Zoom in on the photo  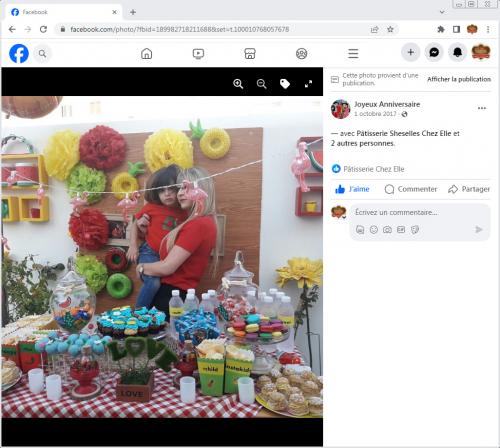[238, 84]
